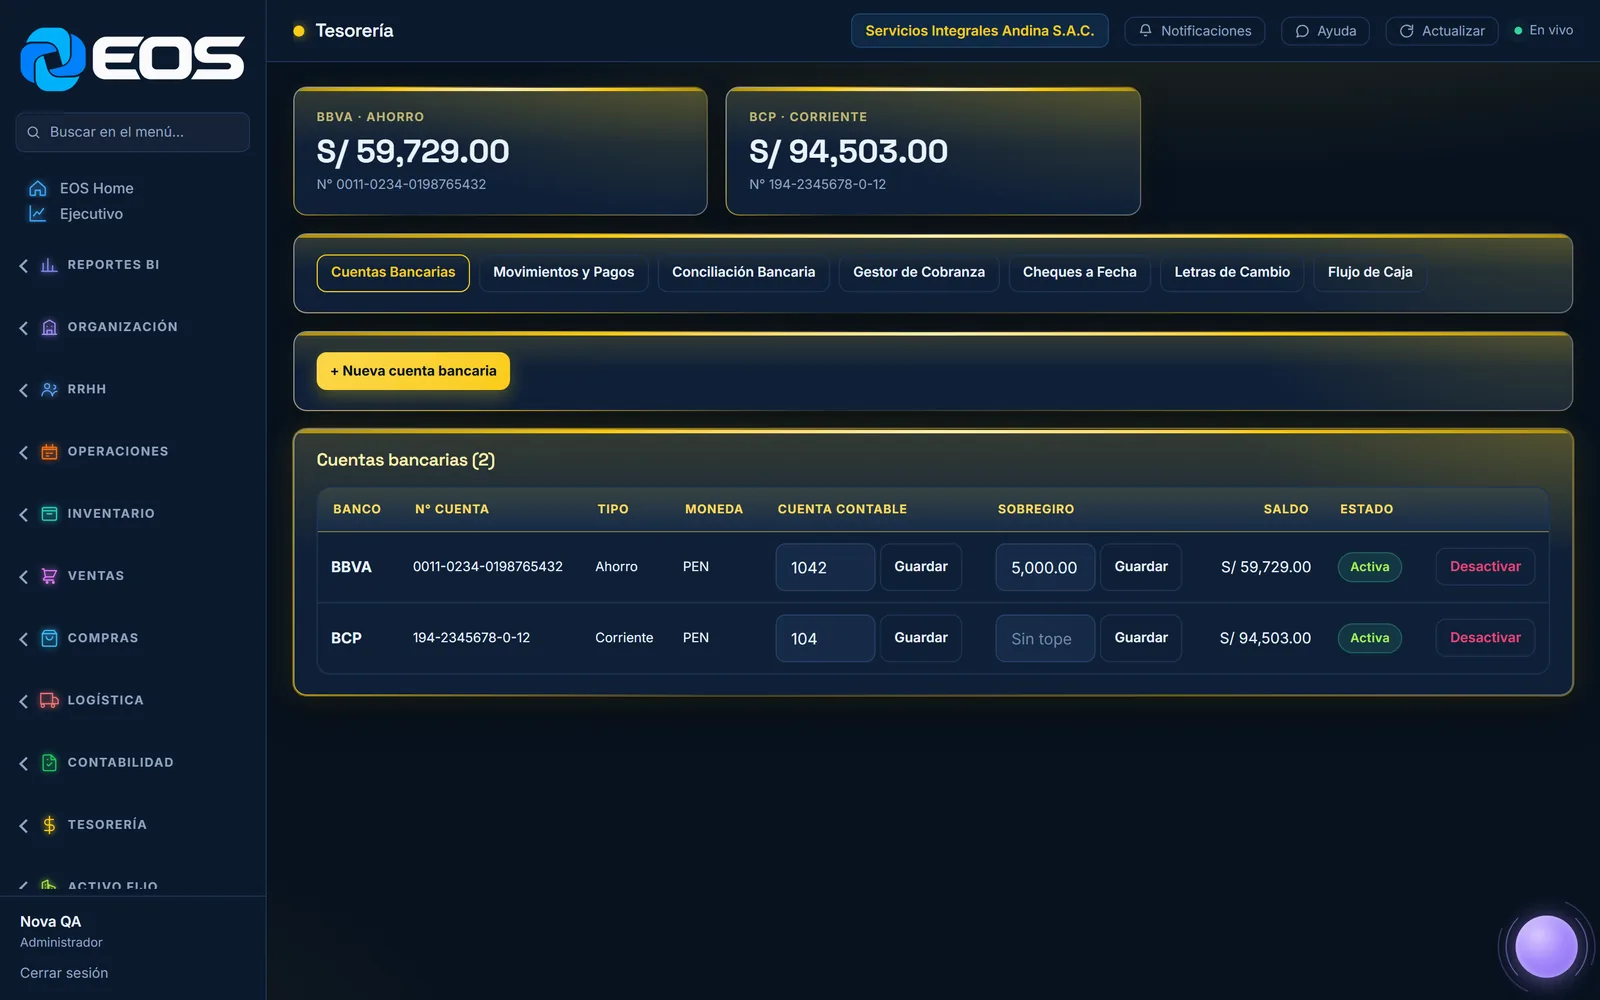Expand the Ventas section chevron
This screenshot has width=1600, height=1000.
(x=24, y=577)
